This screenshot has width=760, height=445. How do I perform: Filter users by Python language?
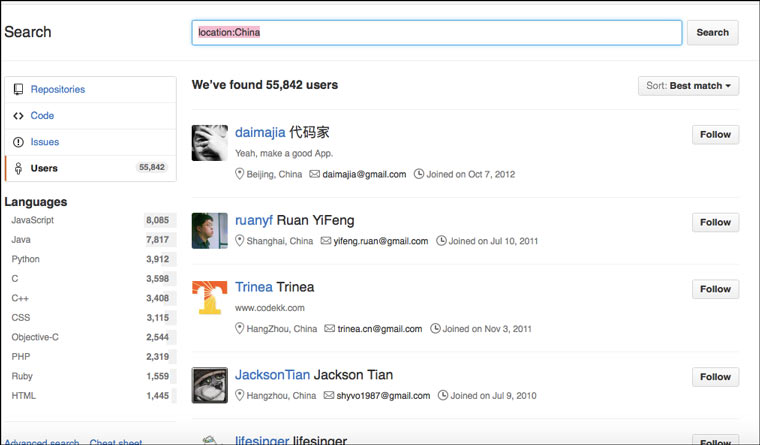coord(25,259)
